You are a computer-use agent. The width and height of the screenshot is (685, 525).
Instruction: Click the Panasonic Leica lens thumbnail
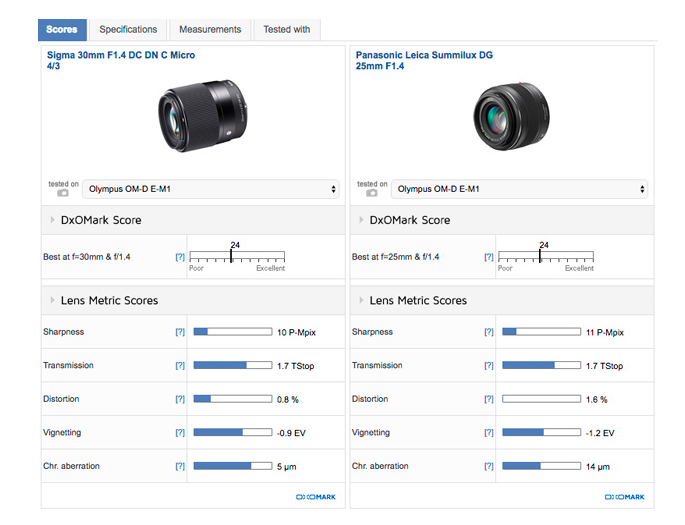[512, 116]
